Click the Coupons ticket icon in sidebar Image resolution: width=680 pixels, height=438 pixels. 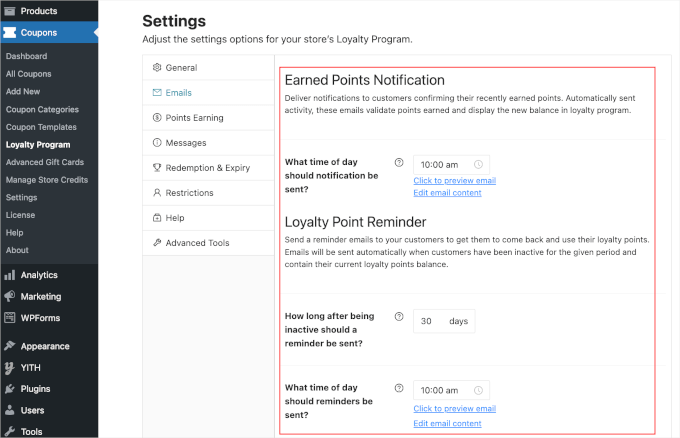point(10,33)
